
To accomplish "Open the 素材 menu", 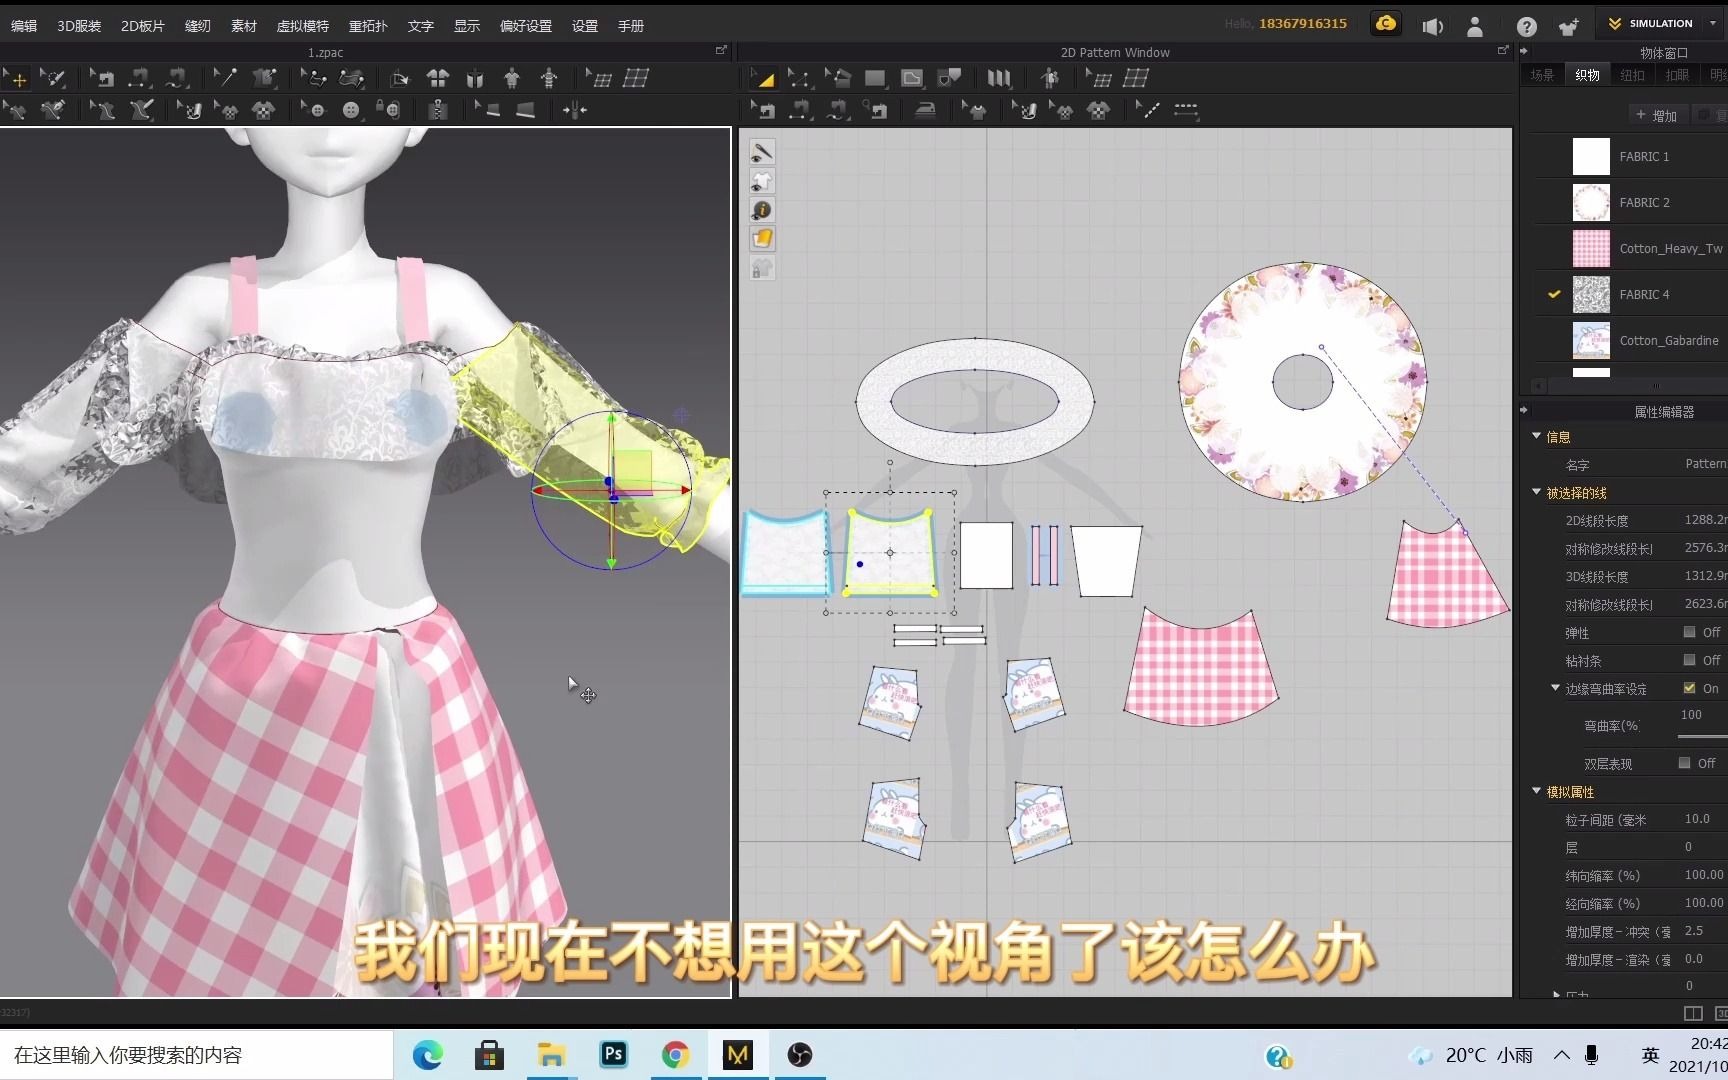I will tap(244, 26).
